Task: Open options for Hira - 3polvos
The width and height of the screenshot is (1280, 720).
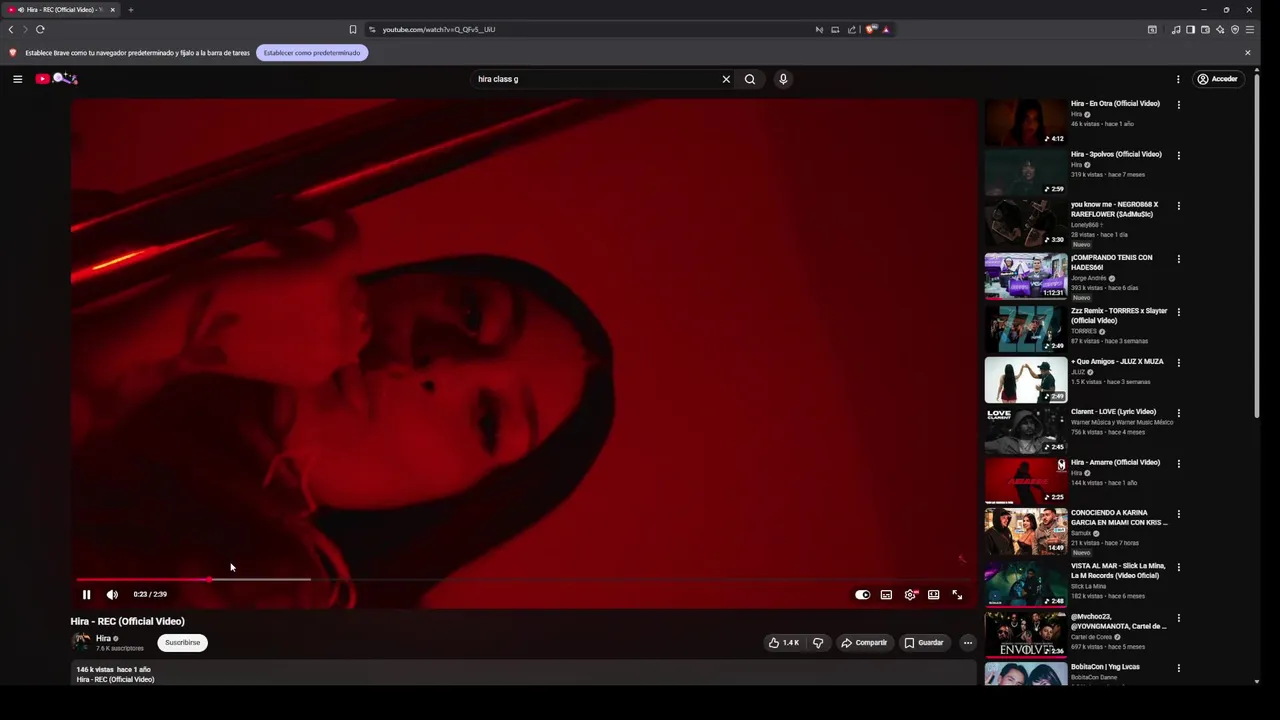Action: coord(1178,155)
